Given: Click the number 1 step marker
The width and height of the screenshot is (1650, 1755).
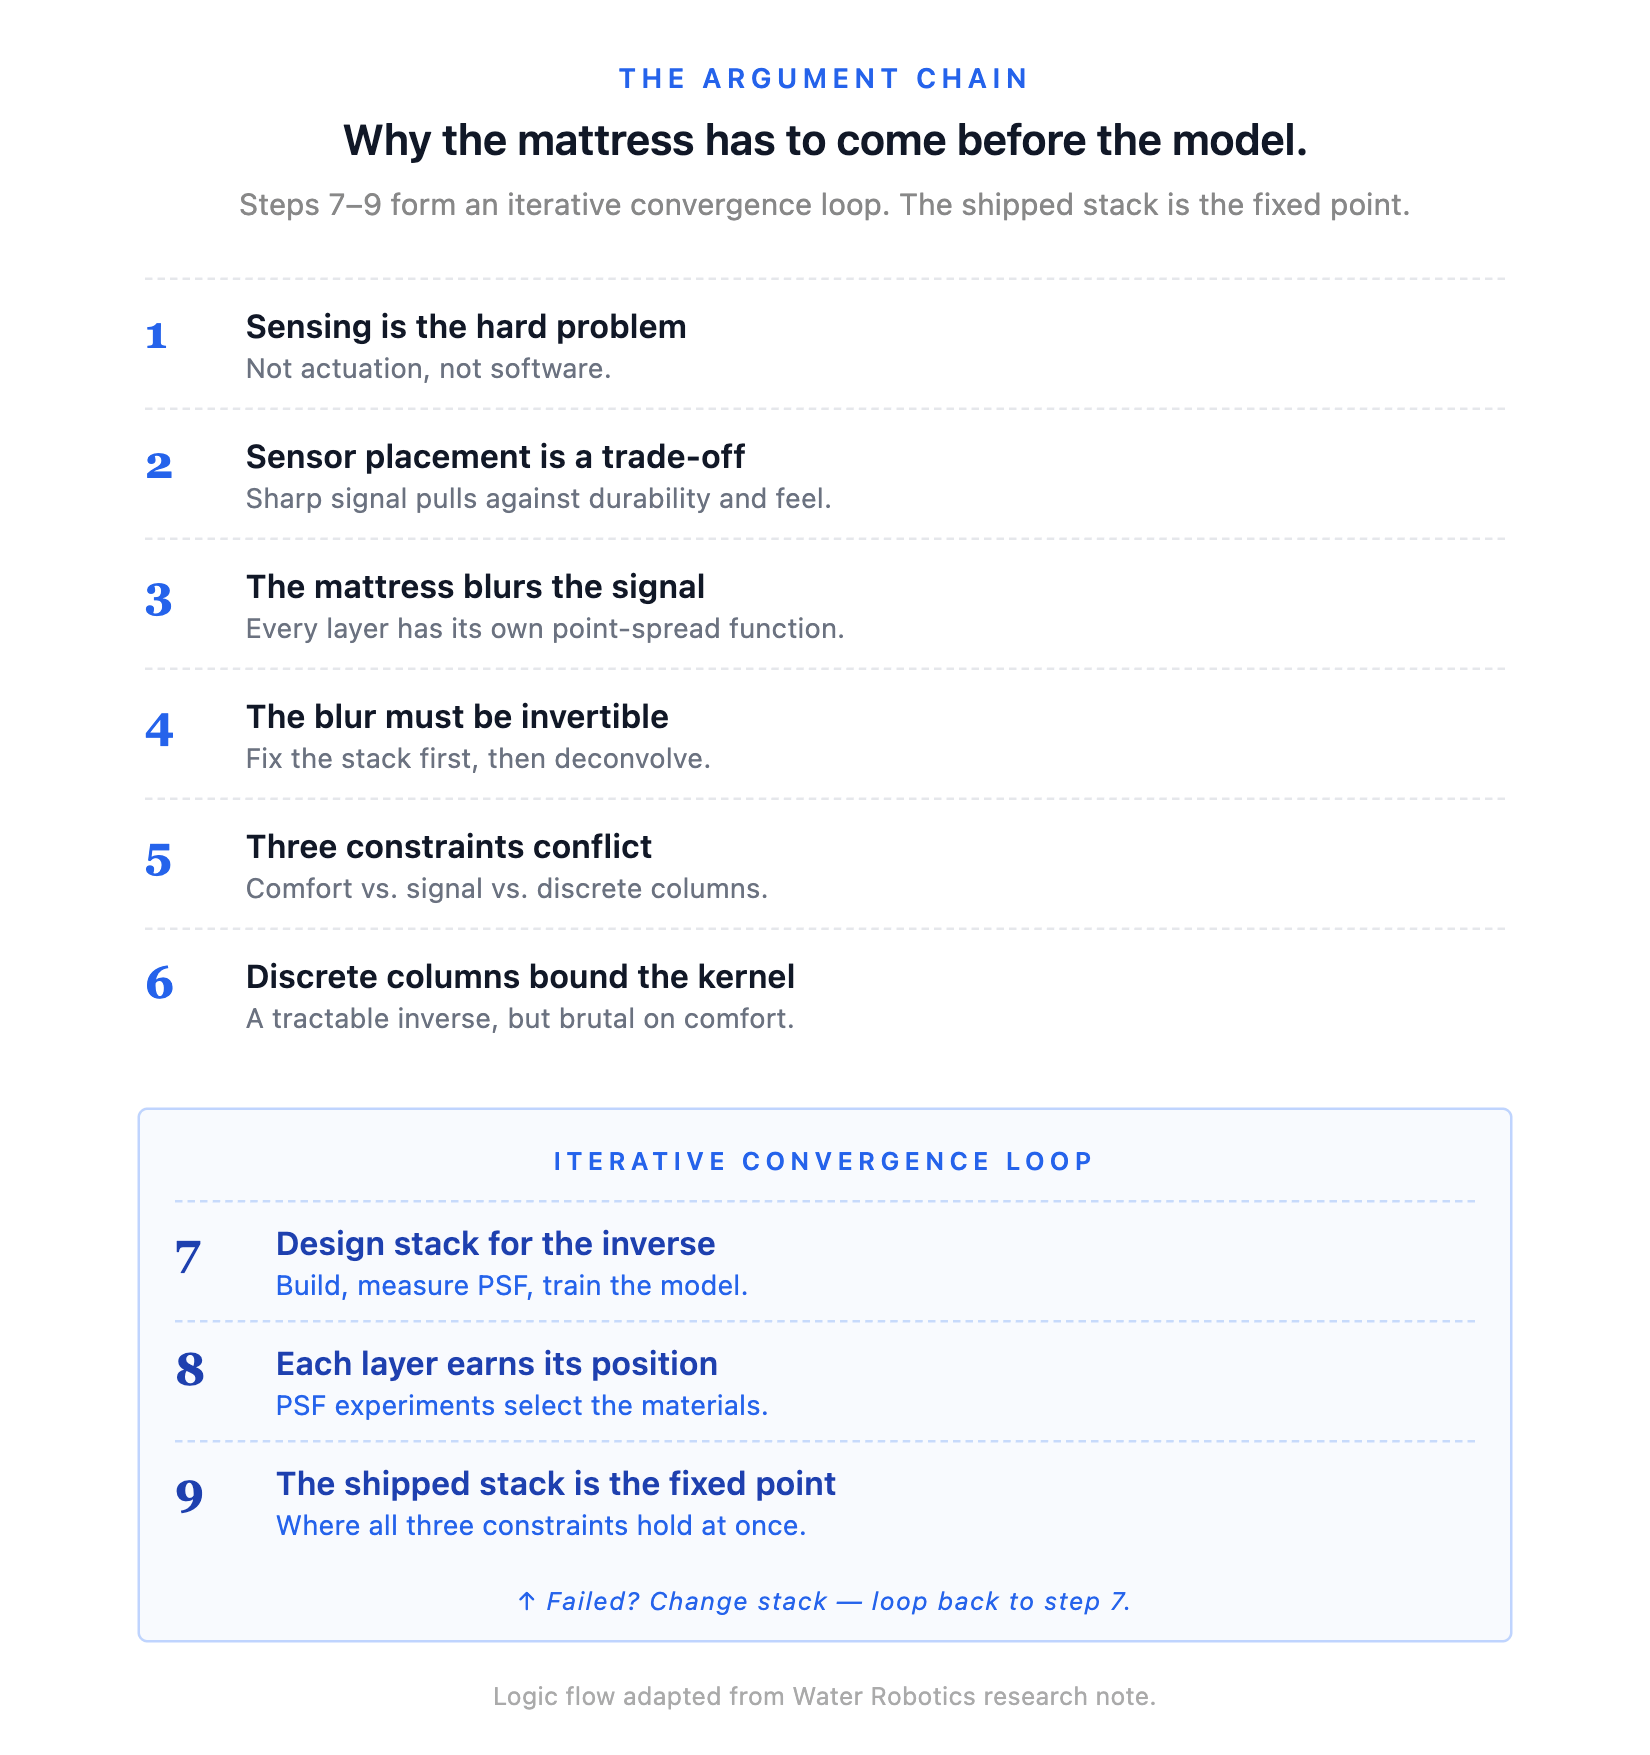Looking at the screenshot, I should (156, 336).
